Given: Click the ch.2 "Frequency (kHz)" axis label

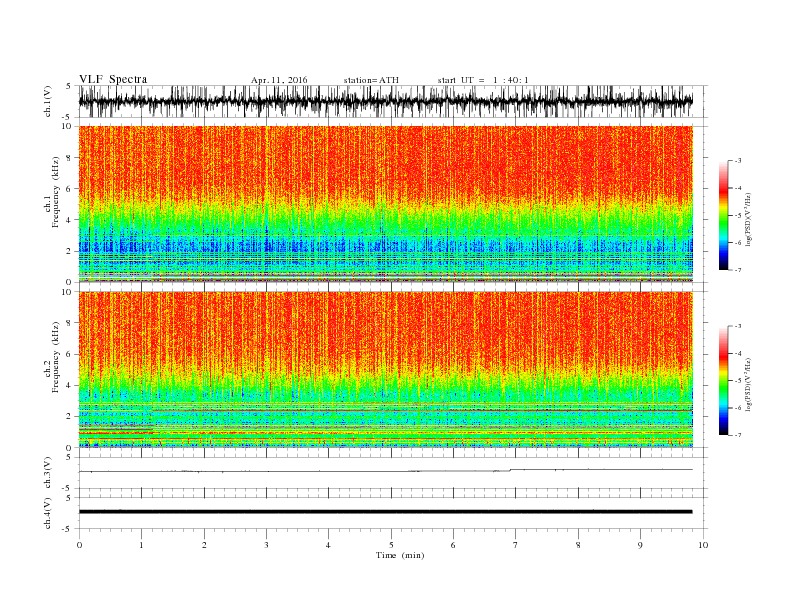Looking at the screenshot, I should click(56, 356).
